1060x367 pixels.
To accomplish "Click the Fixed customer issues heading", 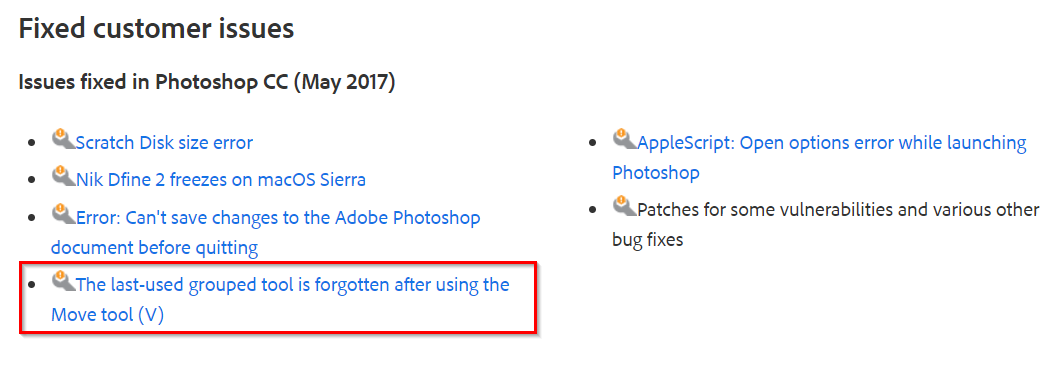I will coord(156,30).
